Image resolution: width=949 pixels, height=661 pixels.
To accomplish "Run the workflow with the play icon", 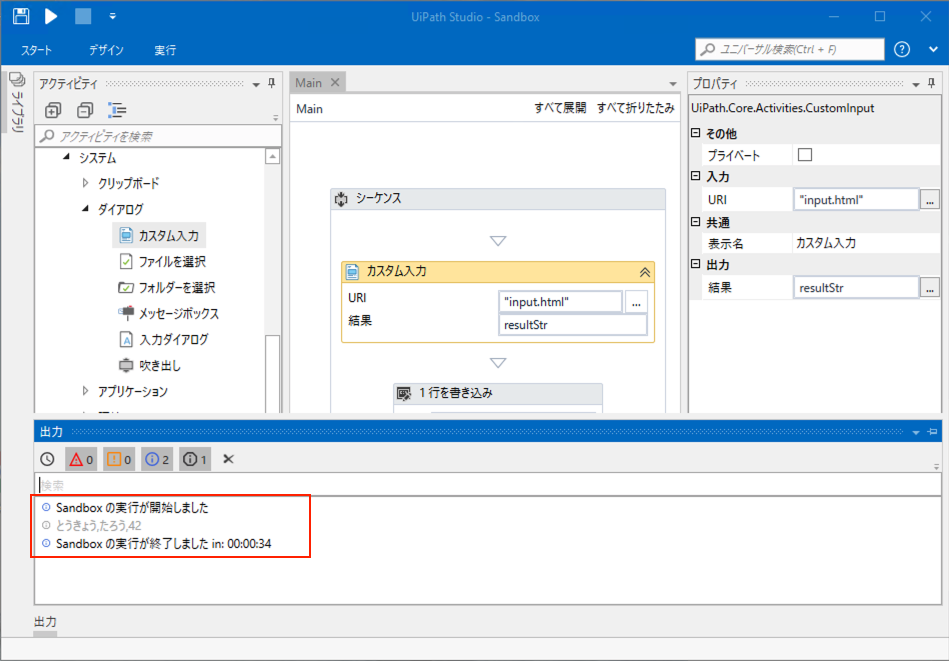I will point(51,16).
